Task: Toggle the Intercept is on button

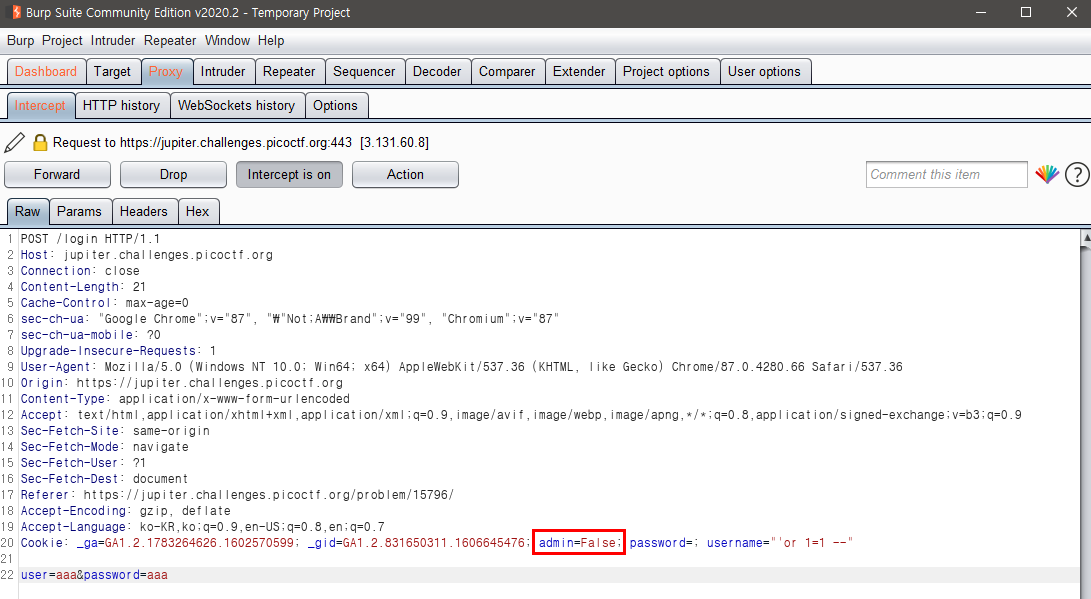Action: click(289, 175)
